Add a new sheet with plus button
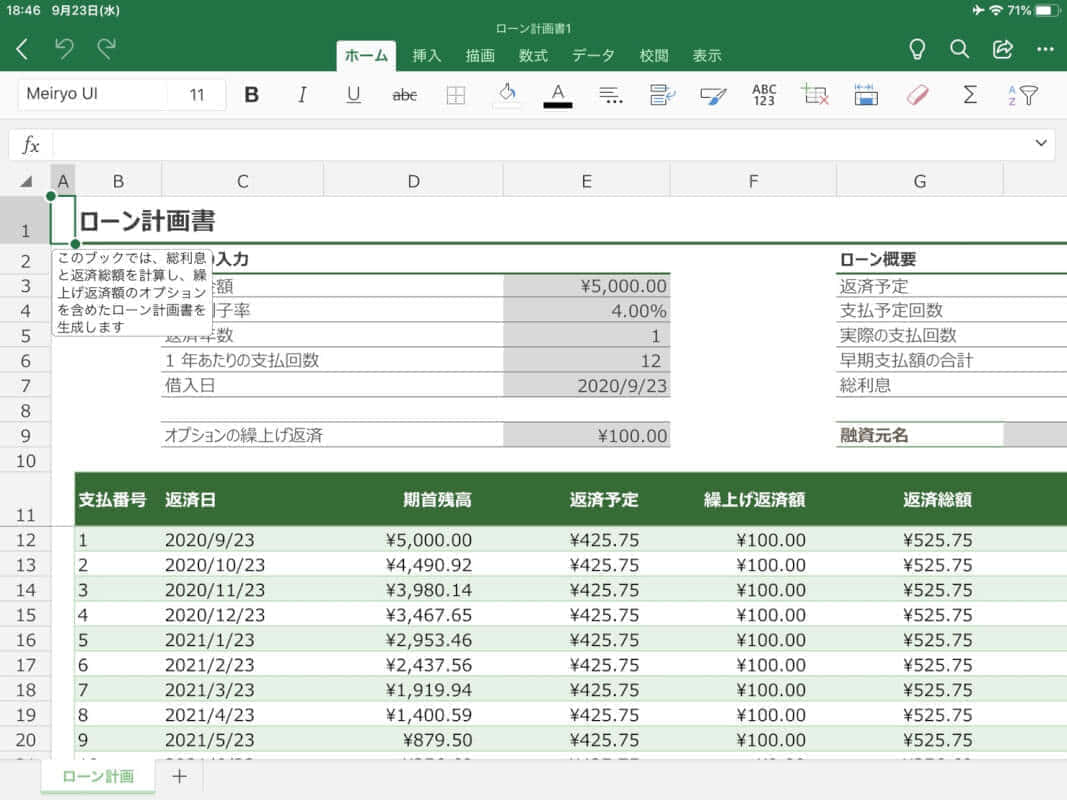This screenshot has width=1067, height=800. (179, 776)
